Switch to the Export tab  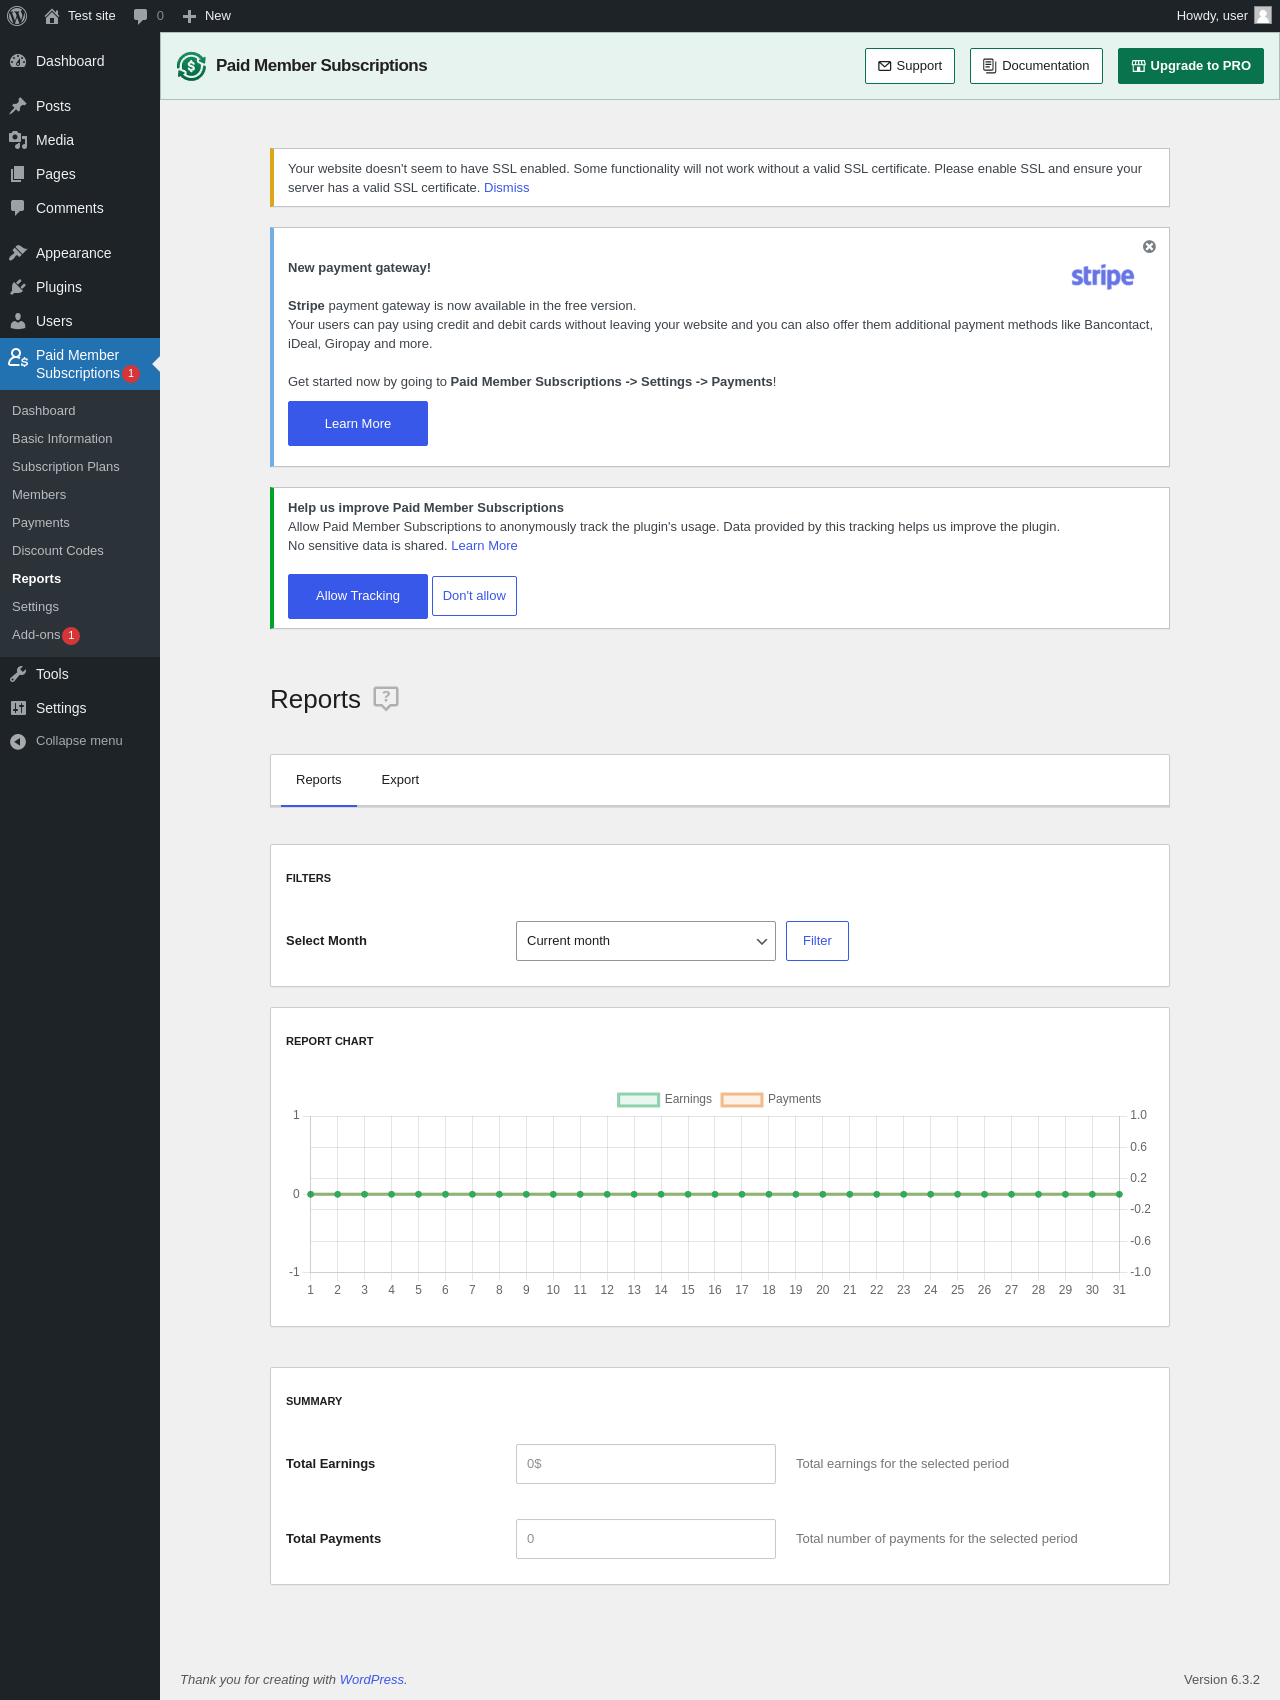(400, 780)
